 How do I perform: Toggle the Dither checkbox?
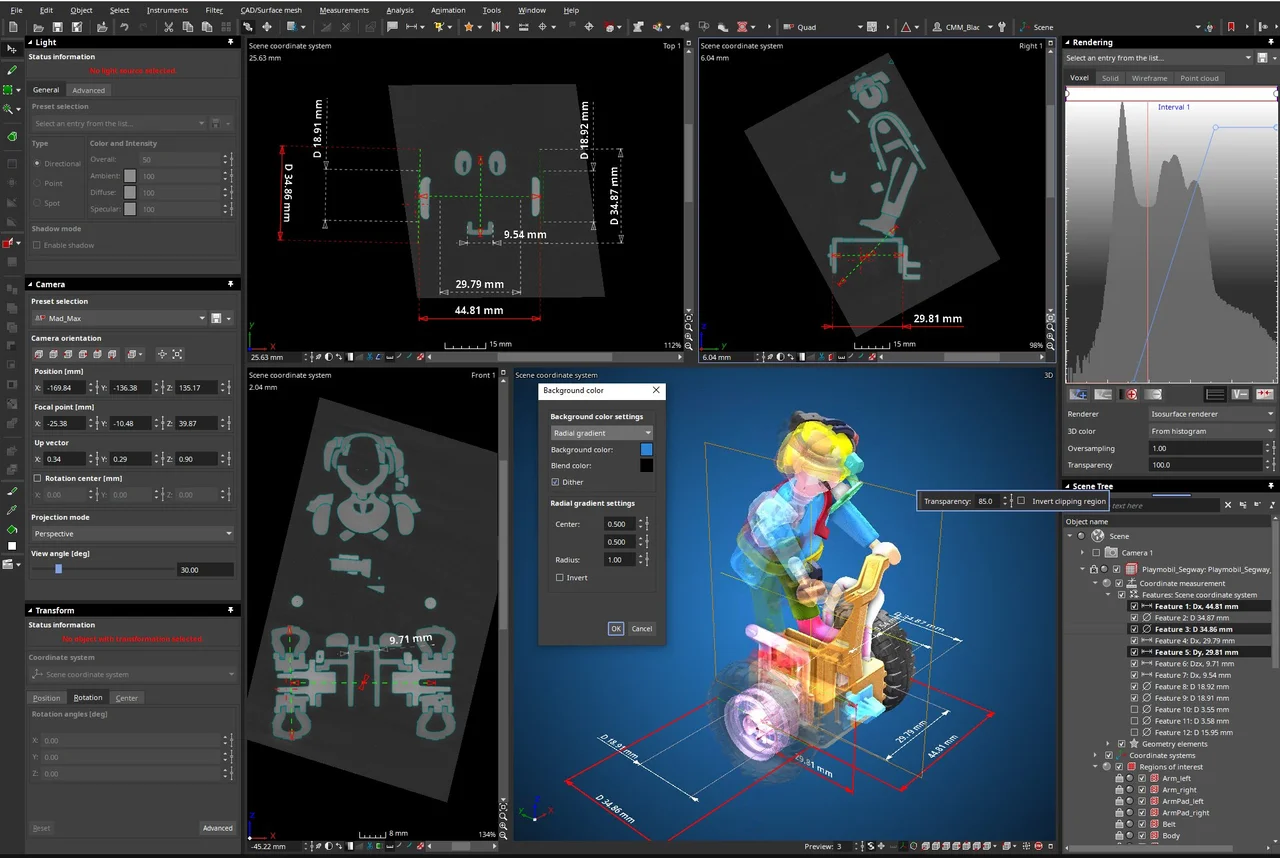[x=555, y=482]
